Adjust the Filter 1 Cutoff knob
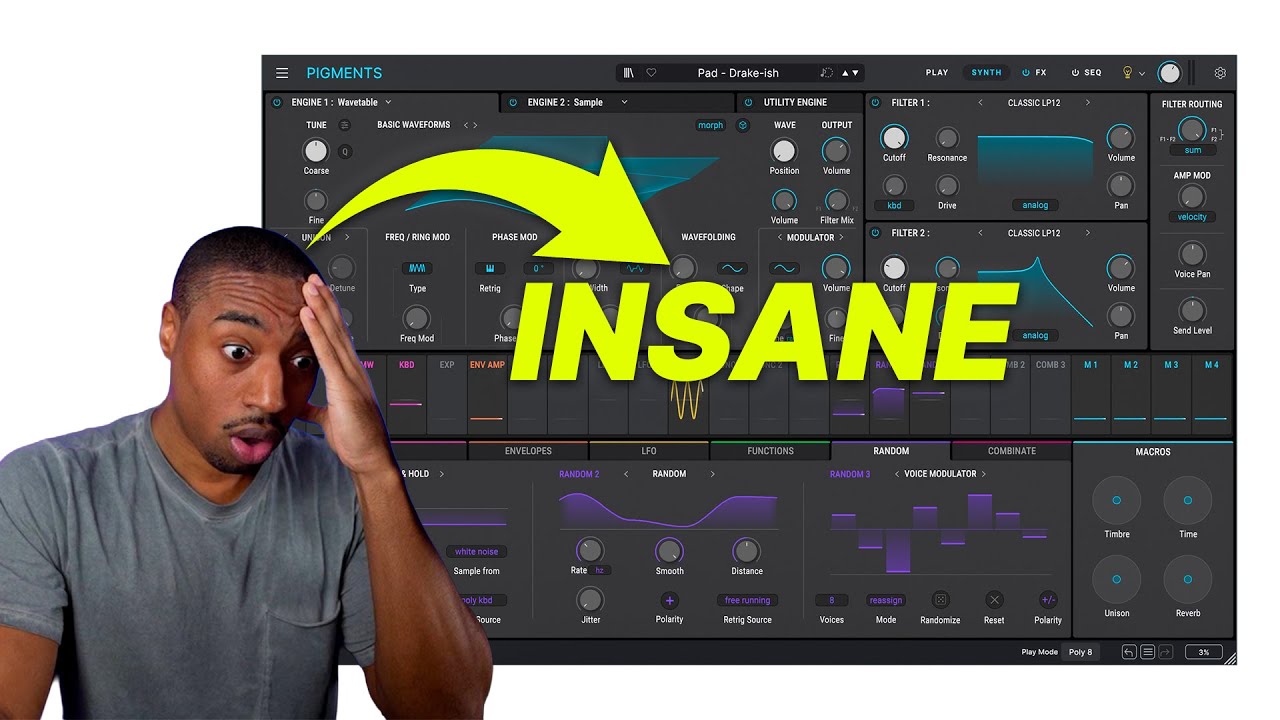The width and height of the screenshot is (1280, 720). coord(894,138)
